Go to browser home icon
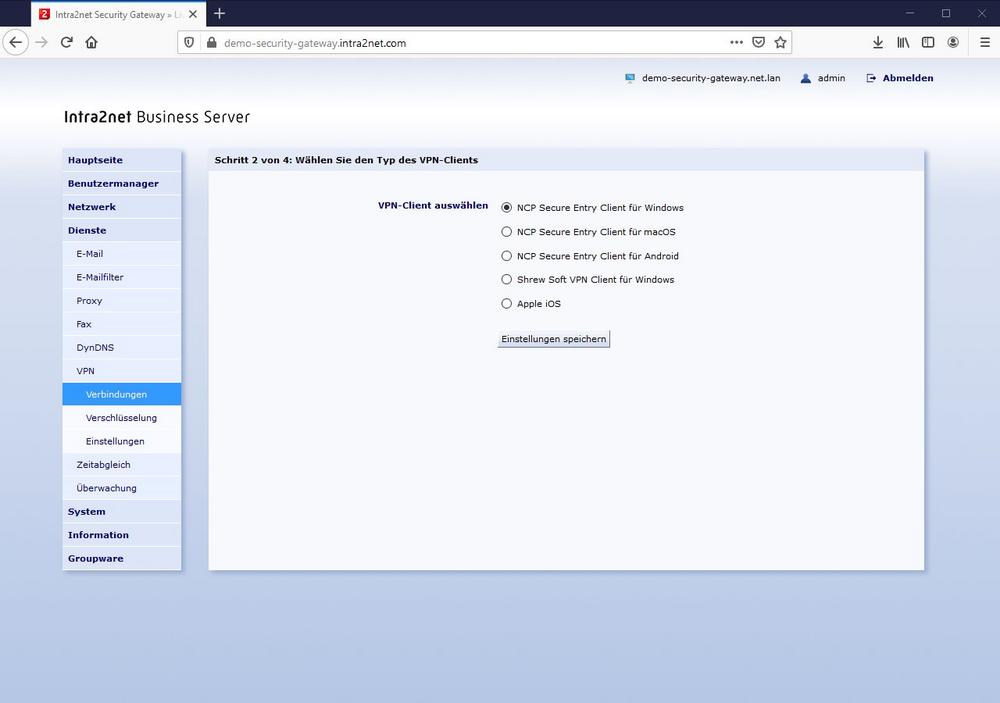The image size is (1000, 703). tap(91, 43)
